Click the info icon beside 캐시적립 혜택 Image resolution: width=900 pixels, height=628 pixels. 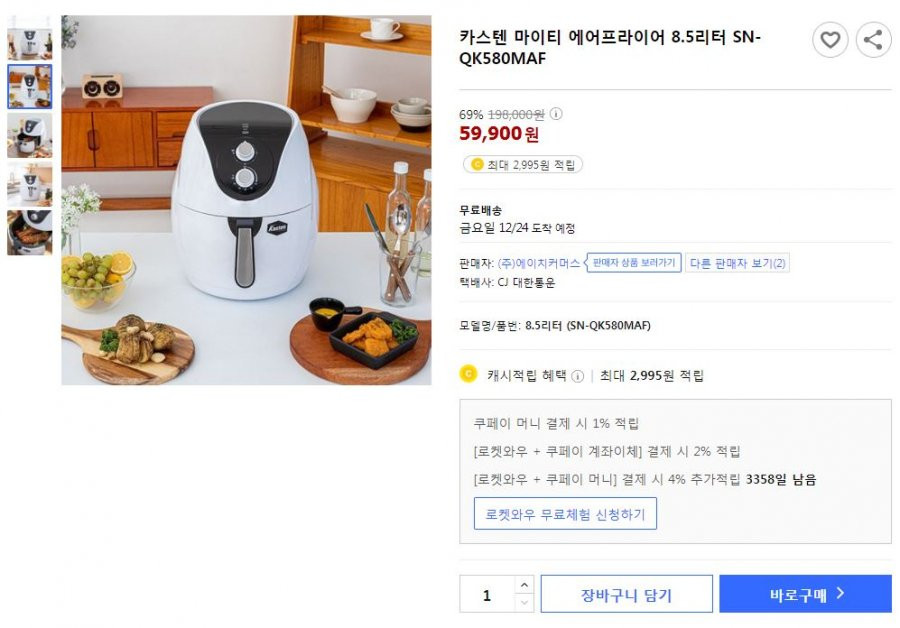pyautogui.click(x=577, y=376)
